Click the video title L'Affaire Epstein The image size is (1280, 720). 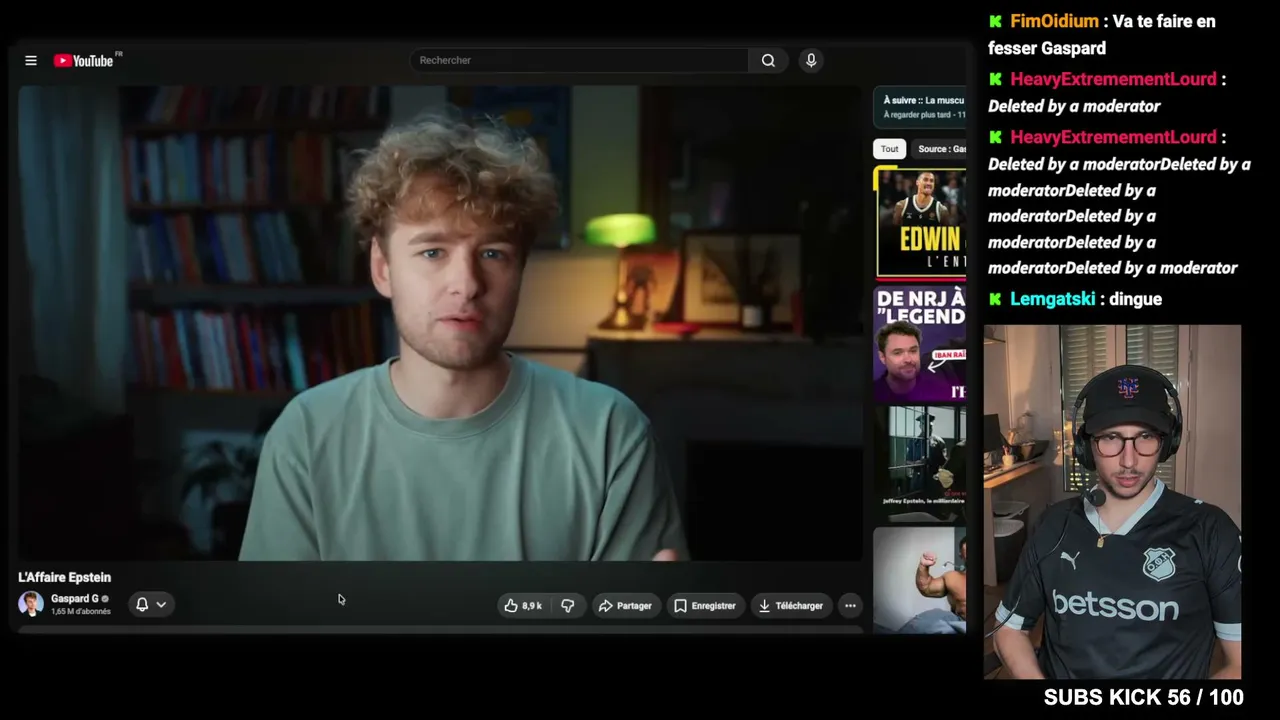[x=64, y=577]
